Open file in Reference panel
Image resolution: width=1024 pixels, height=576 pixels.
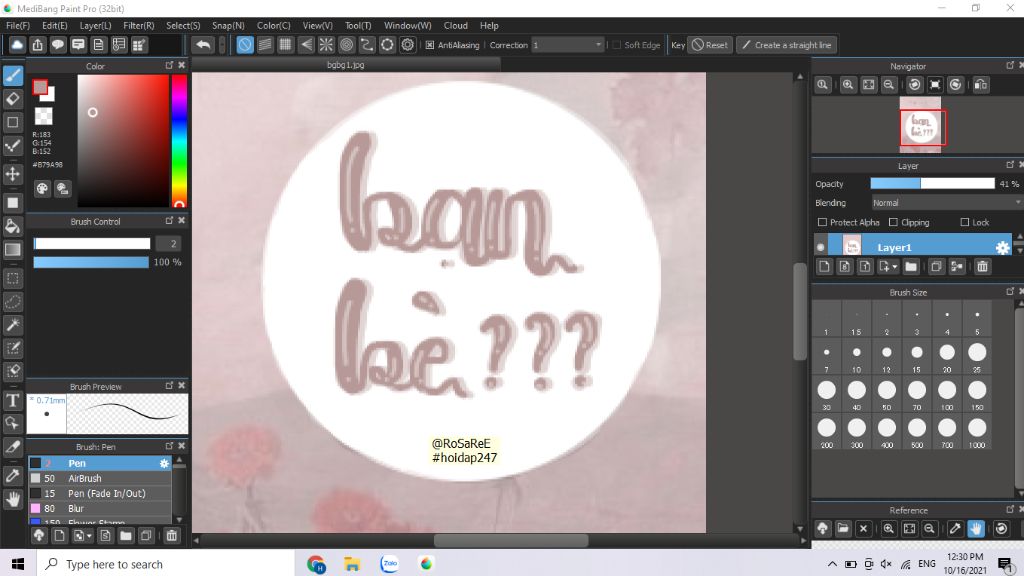[x=842, y=528]
